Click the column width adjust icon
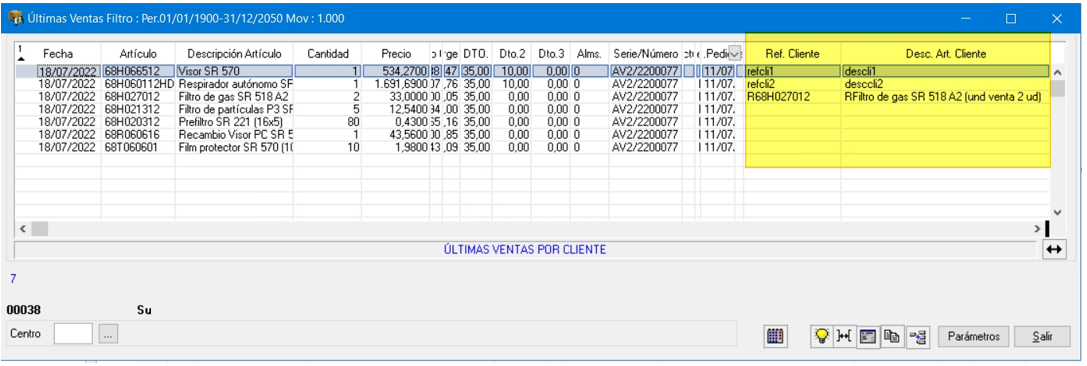 tap(843, 336)
